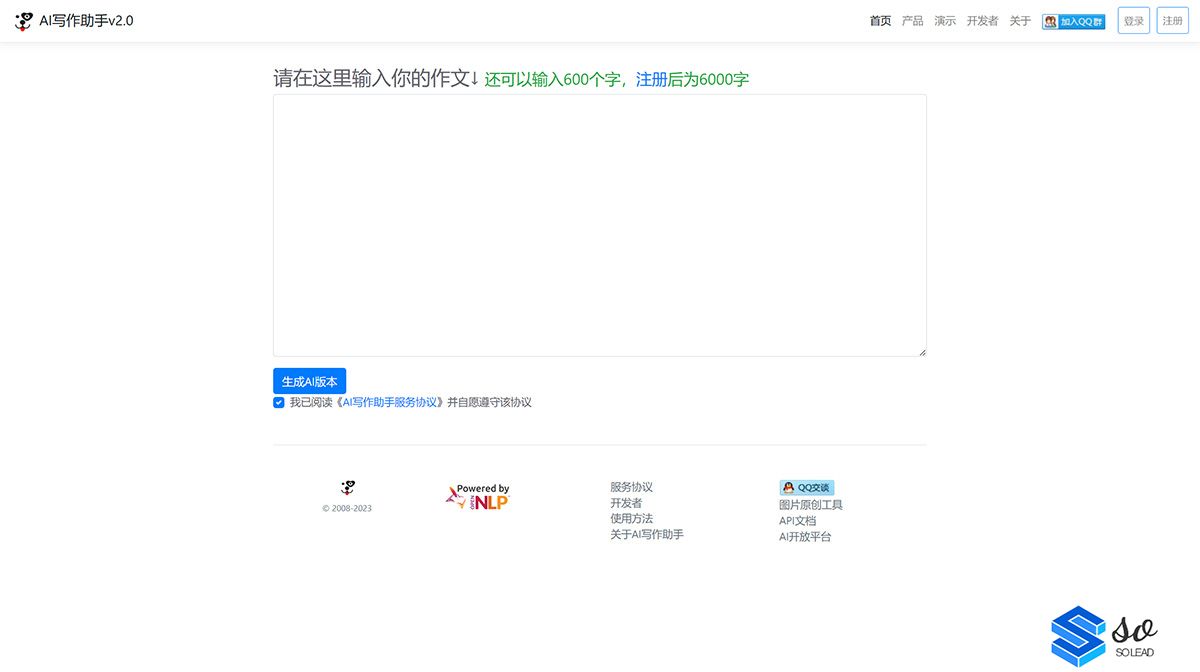1200x672 pixels.
Task: Click the textarea resize handle corner
Action: 922,352
